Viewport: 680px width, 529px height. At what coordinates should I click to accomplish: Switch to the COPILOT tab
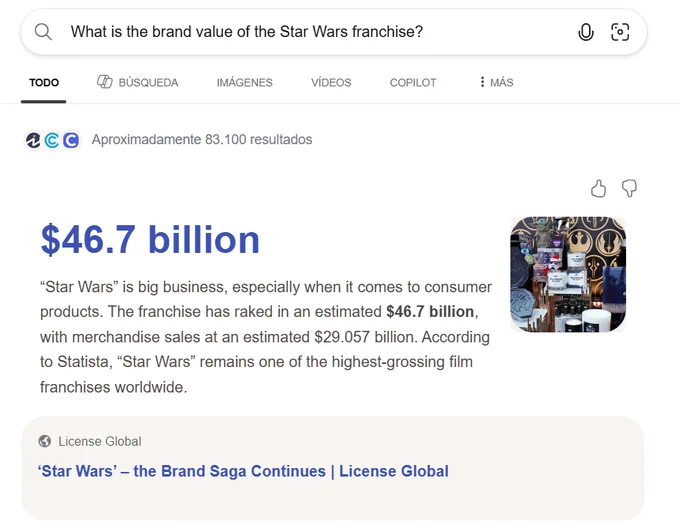413,82
